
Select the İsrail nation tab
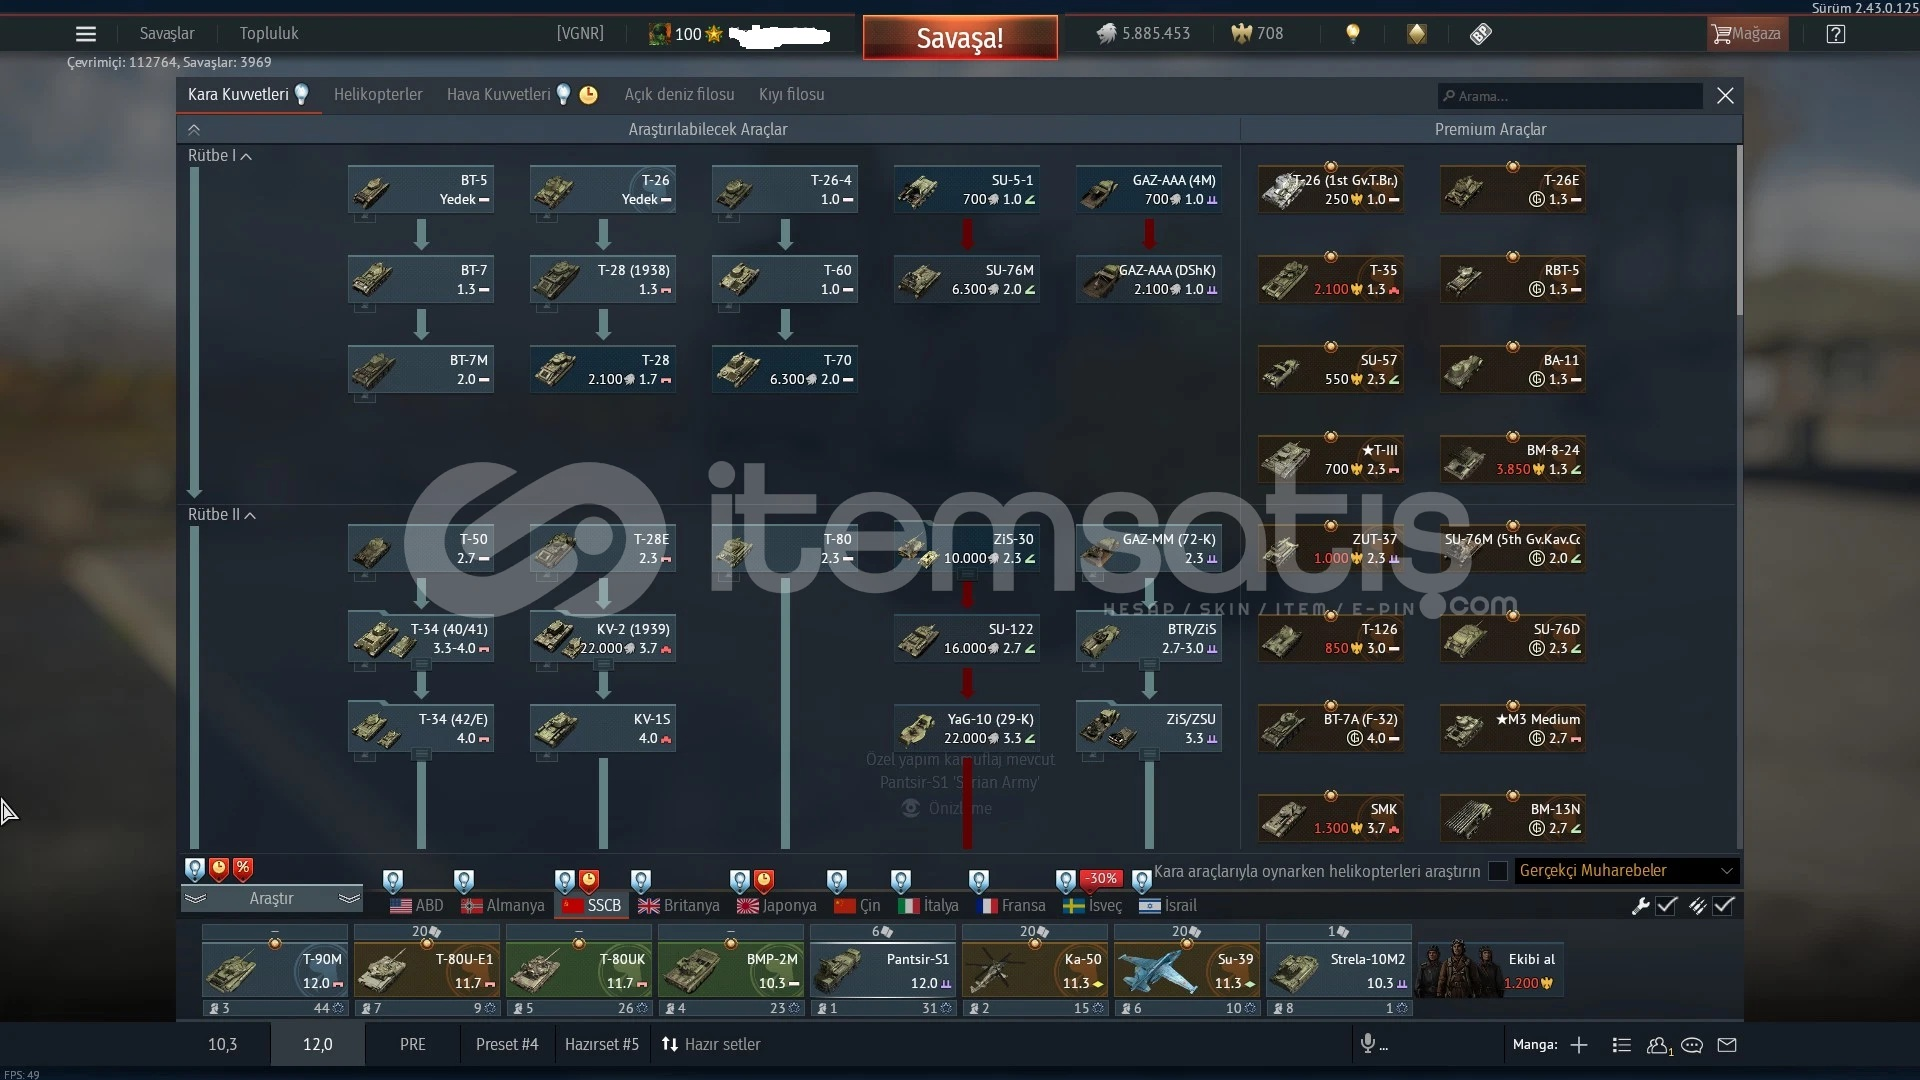click(1168, 906)
